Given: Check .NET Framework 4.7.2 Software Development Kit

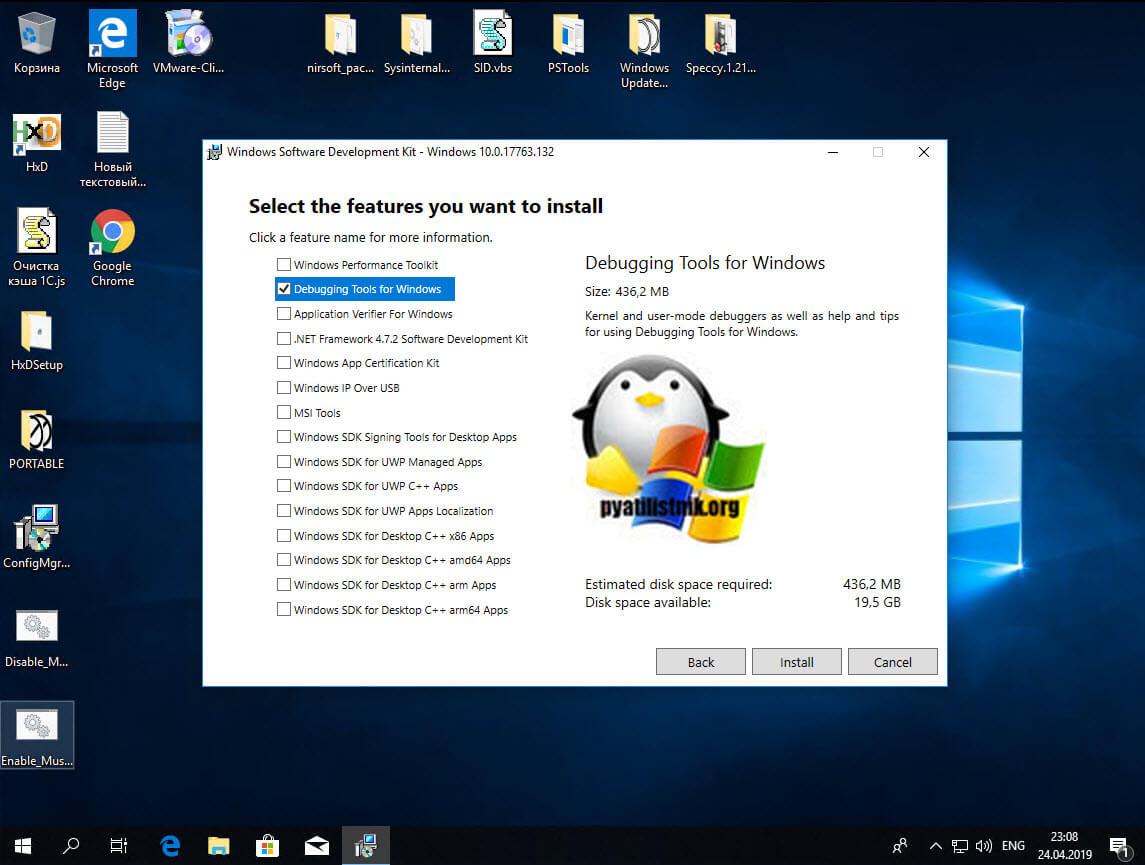Looking at the screenshot, I should (x=284, y=339).
